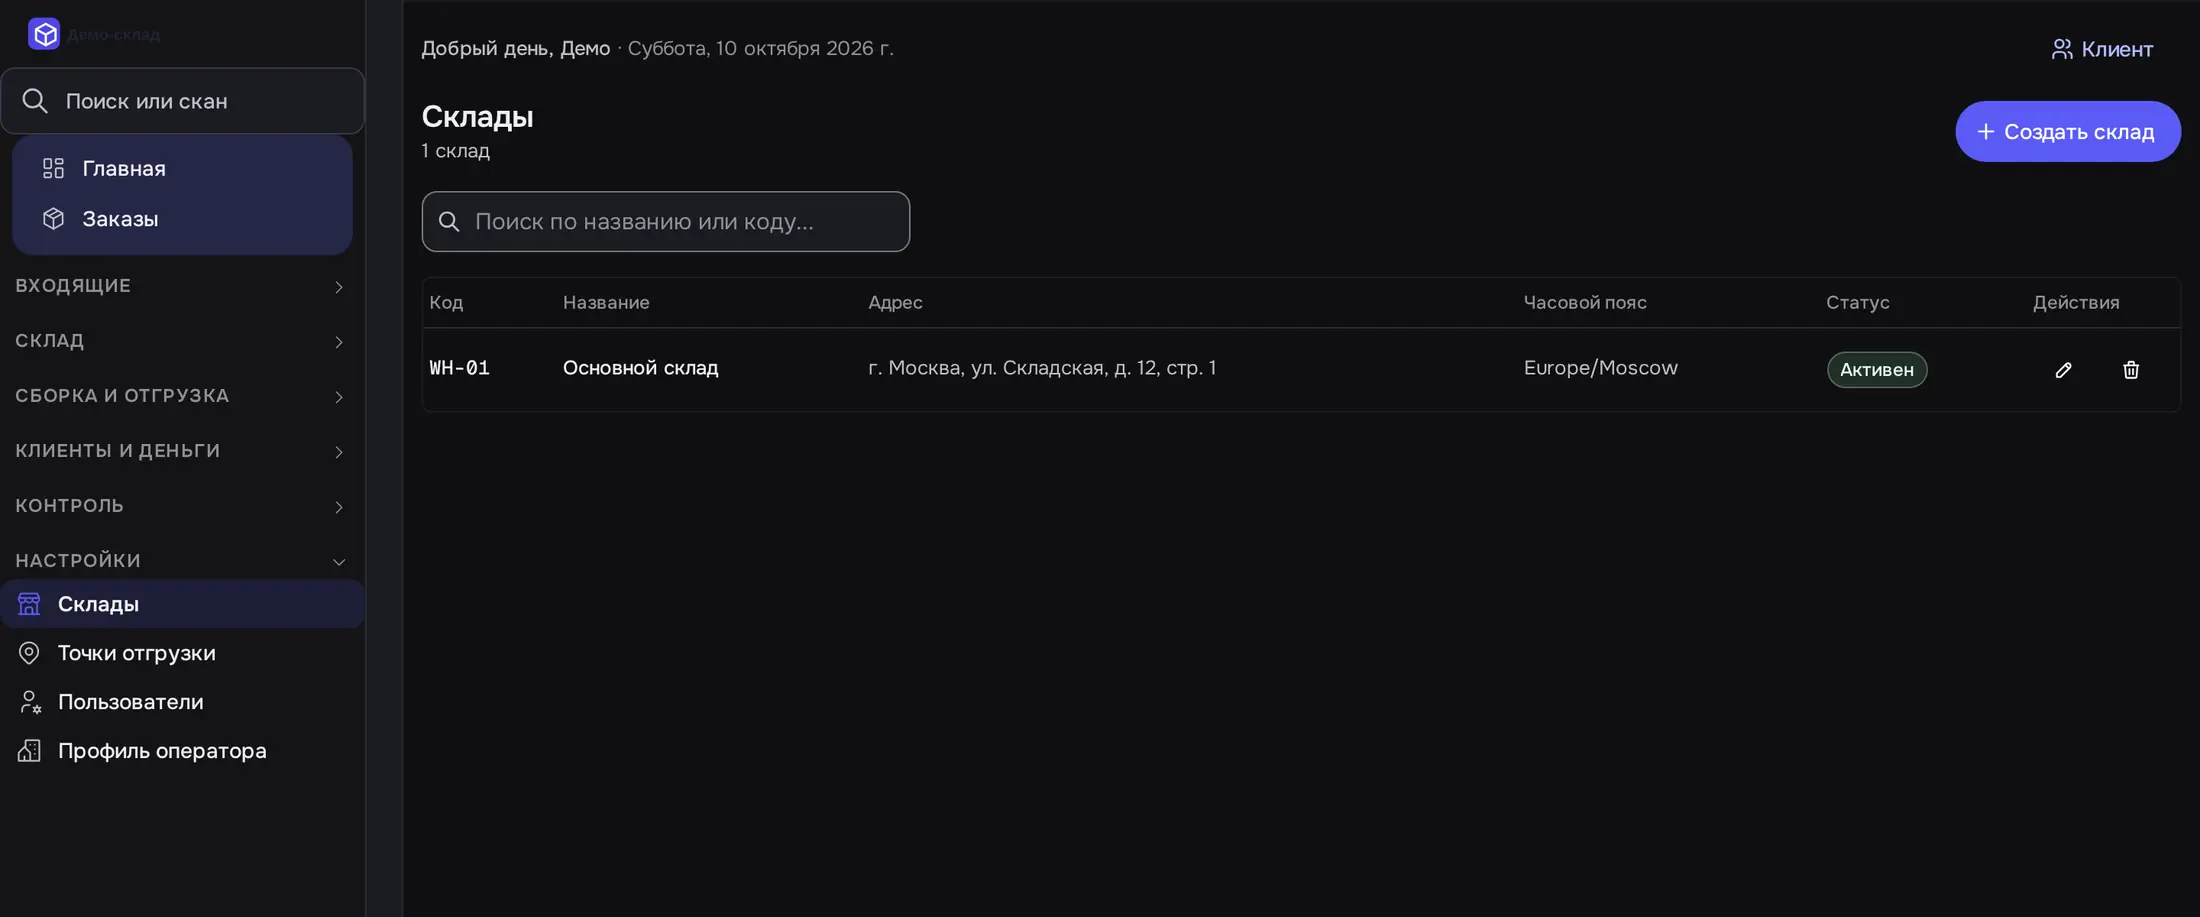Click the 1 склад count text

point(456,151)
